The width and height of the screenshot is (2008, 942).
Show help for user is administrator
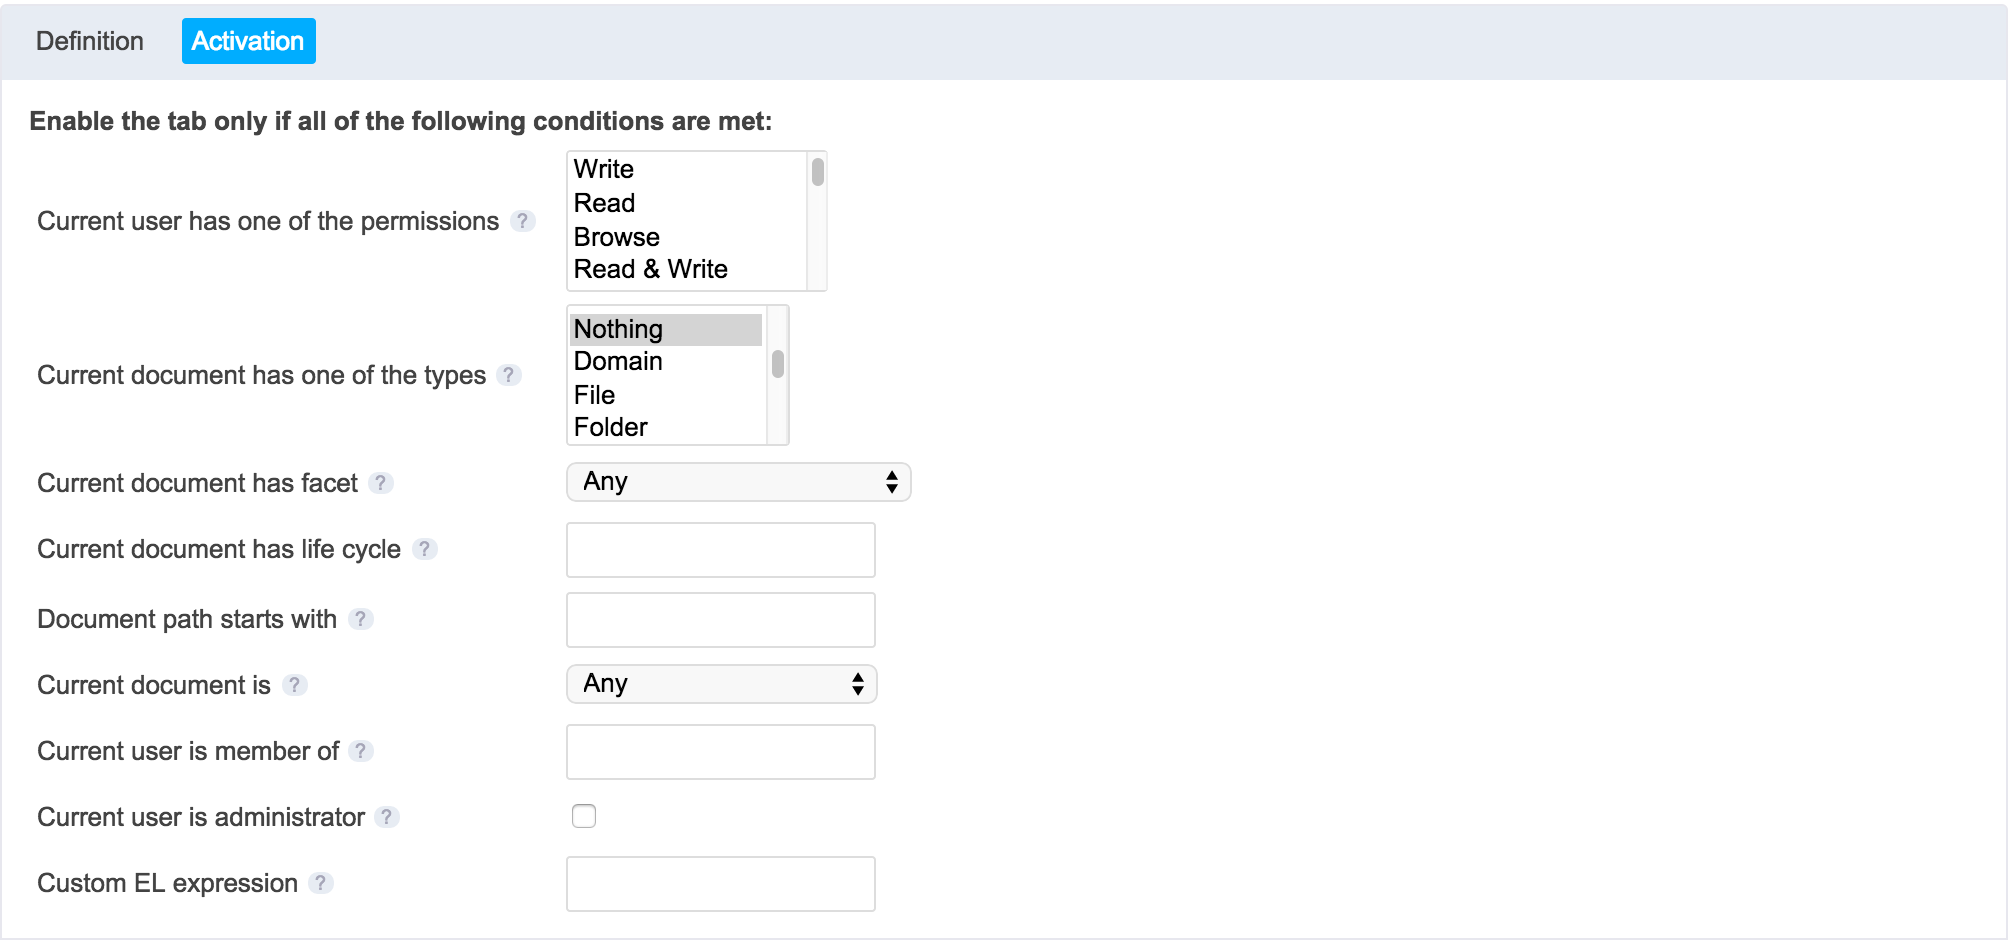pos(387,817)
